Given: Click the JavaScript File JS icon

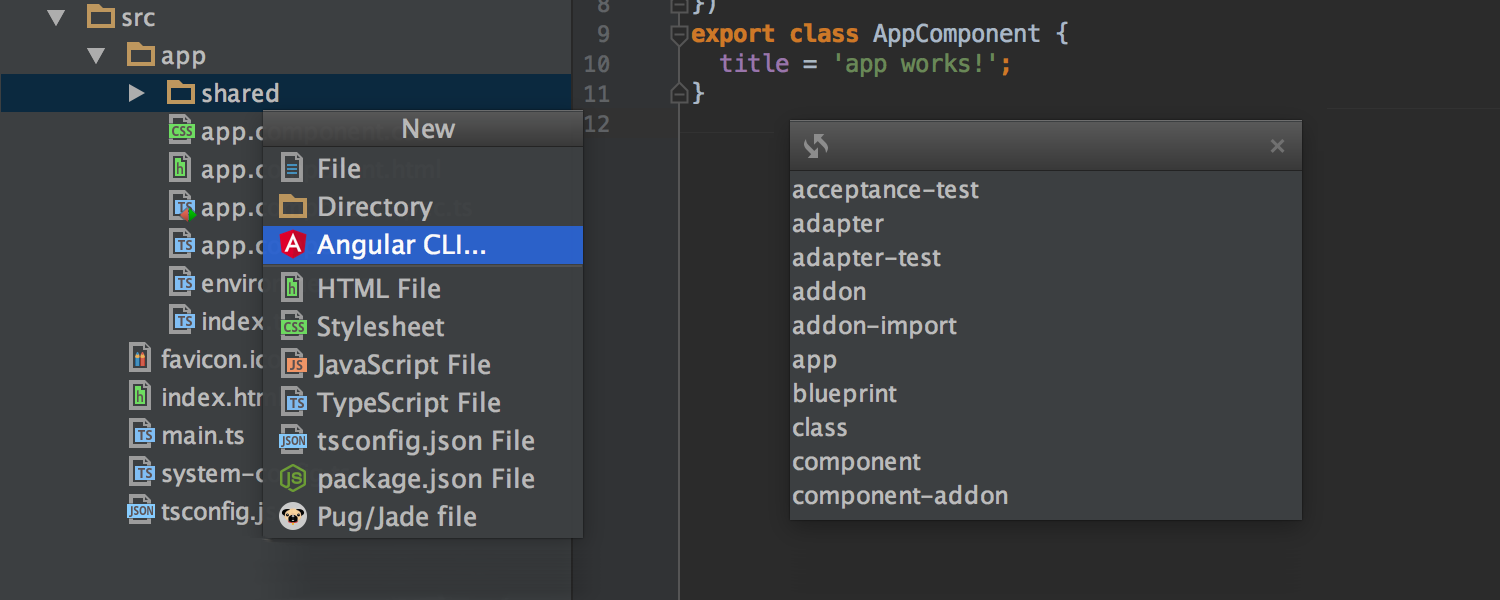Looking at the screenshot, I should (x=294, y=364).
